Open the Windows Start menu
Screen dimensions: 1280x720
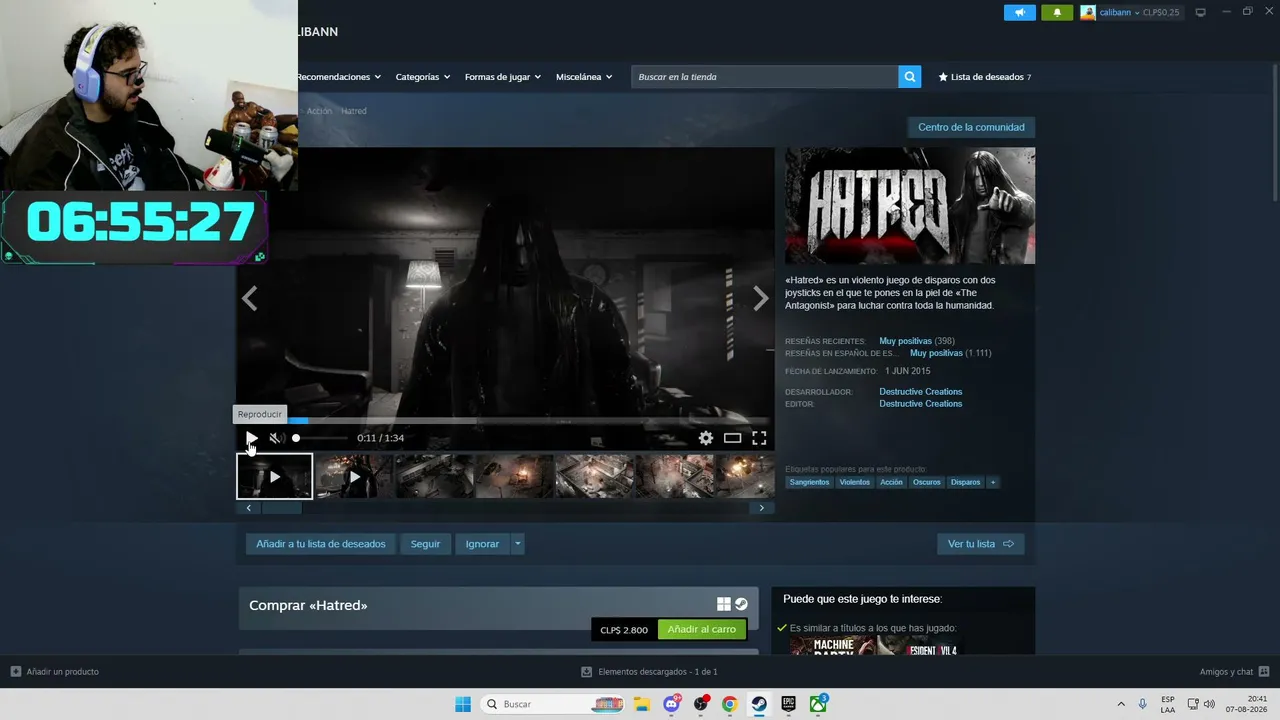[463, 704]
